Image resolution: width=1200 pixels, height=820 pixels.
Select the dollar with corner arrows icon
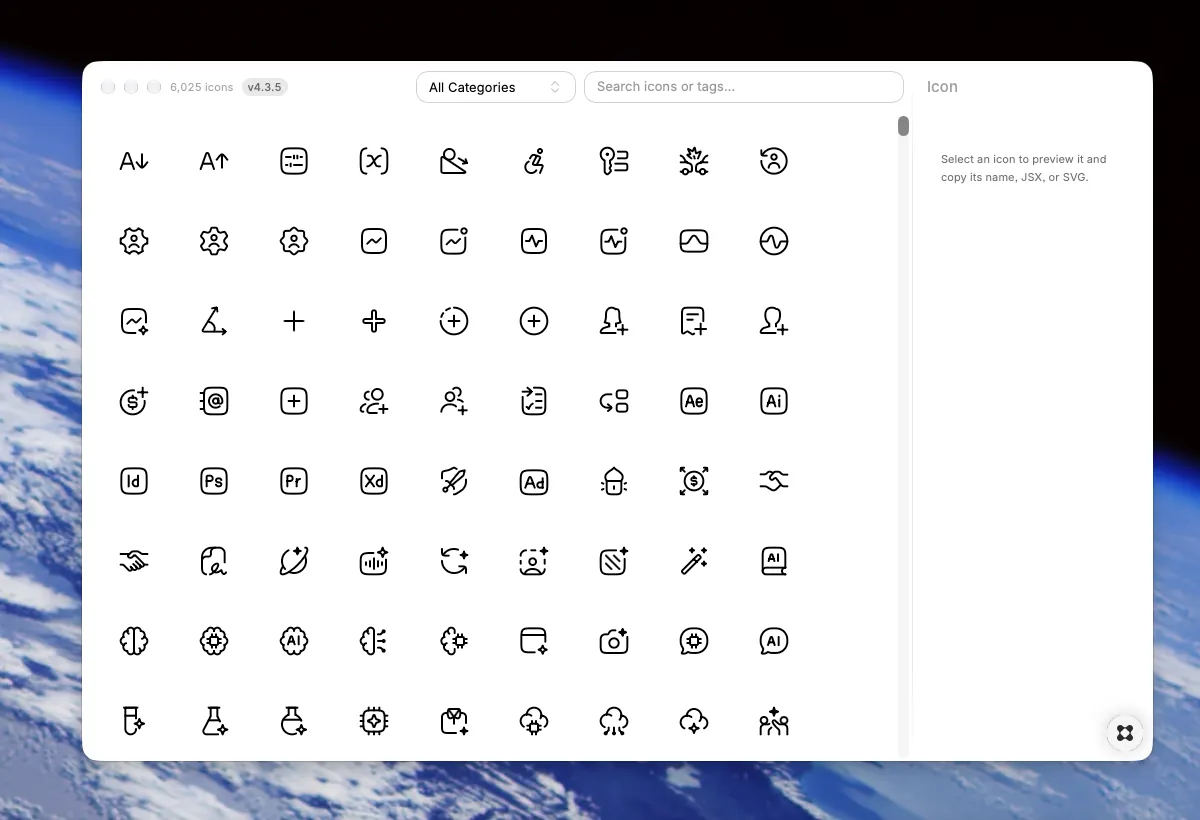[694, 481]
